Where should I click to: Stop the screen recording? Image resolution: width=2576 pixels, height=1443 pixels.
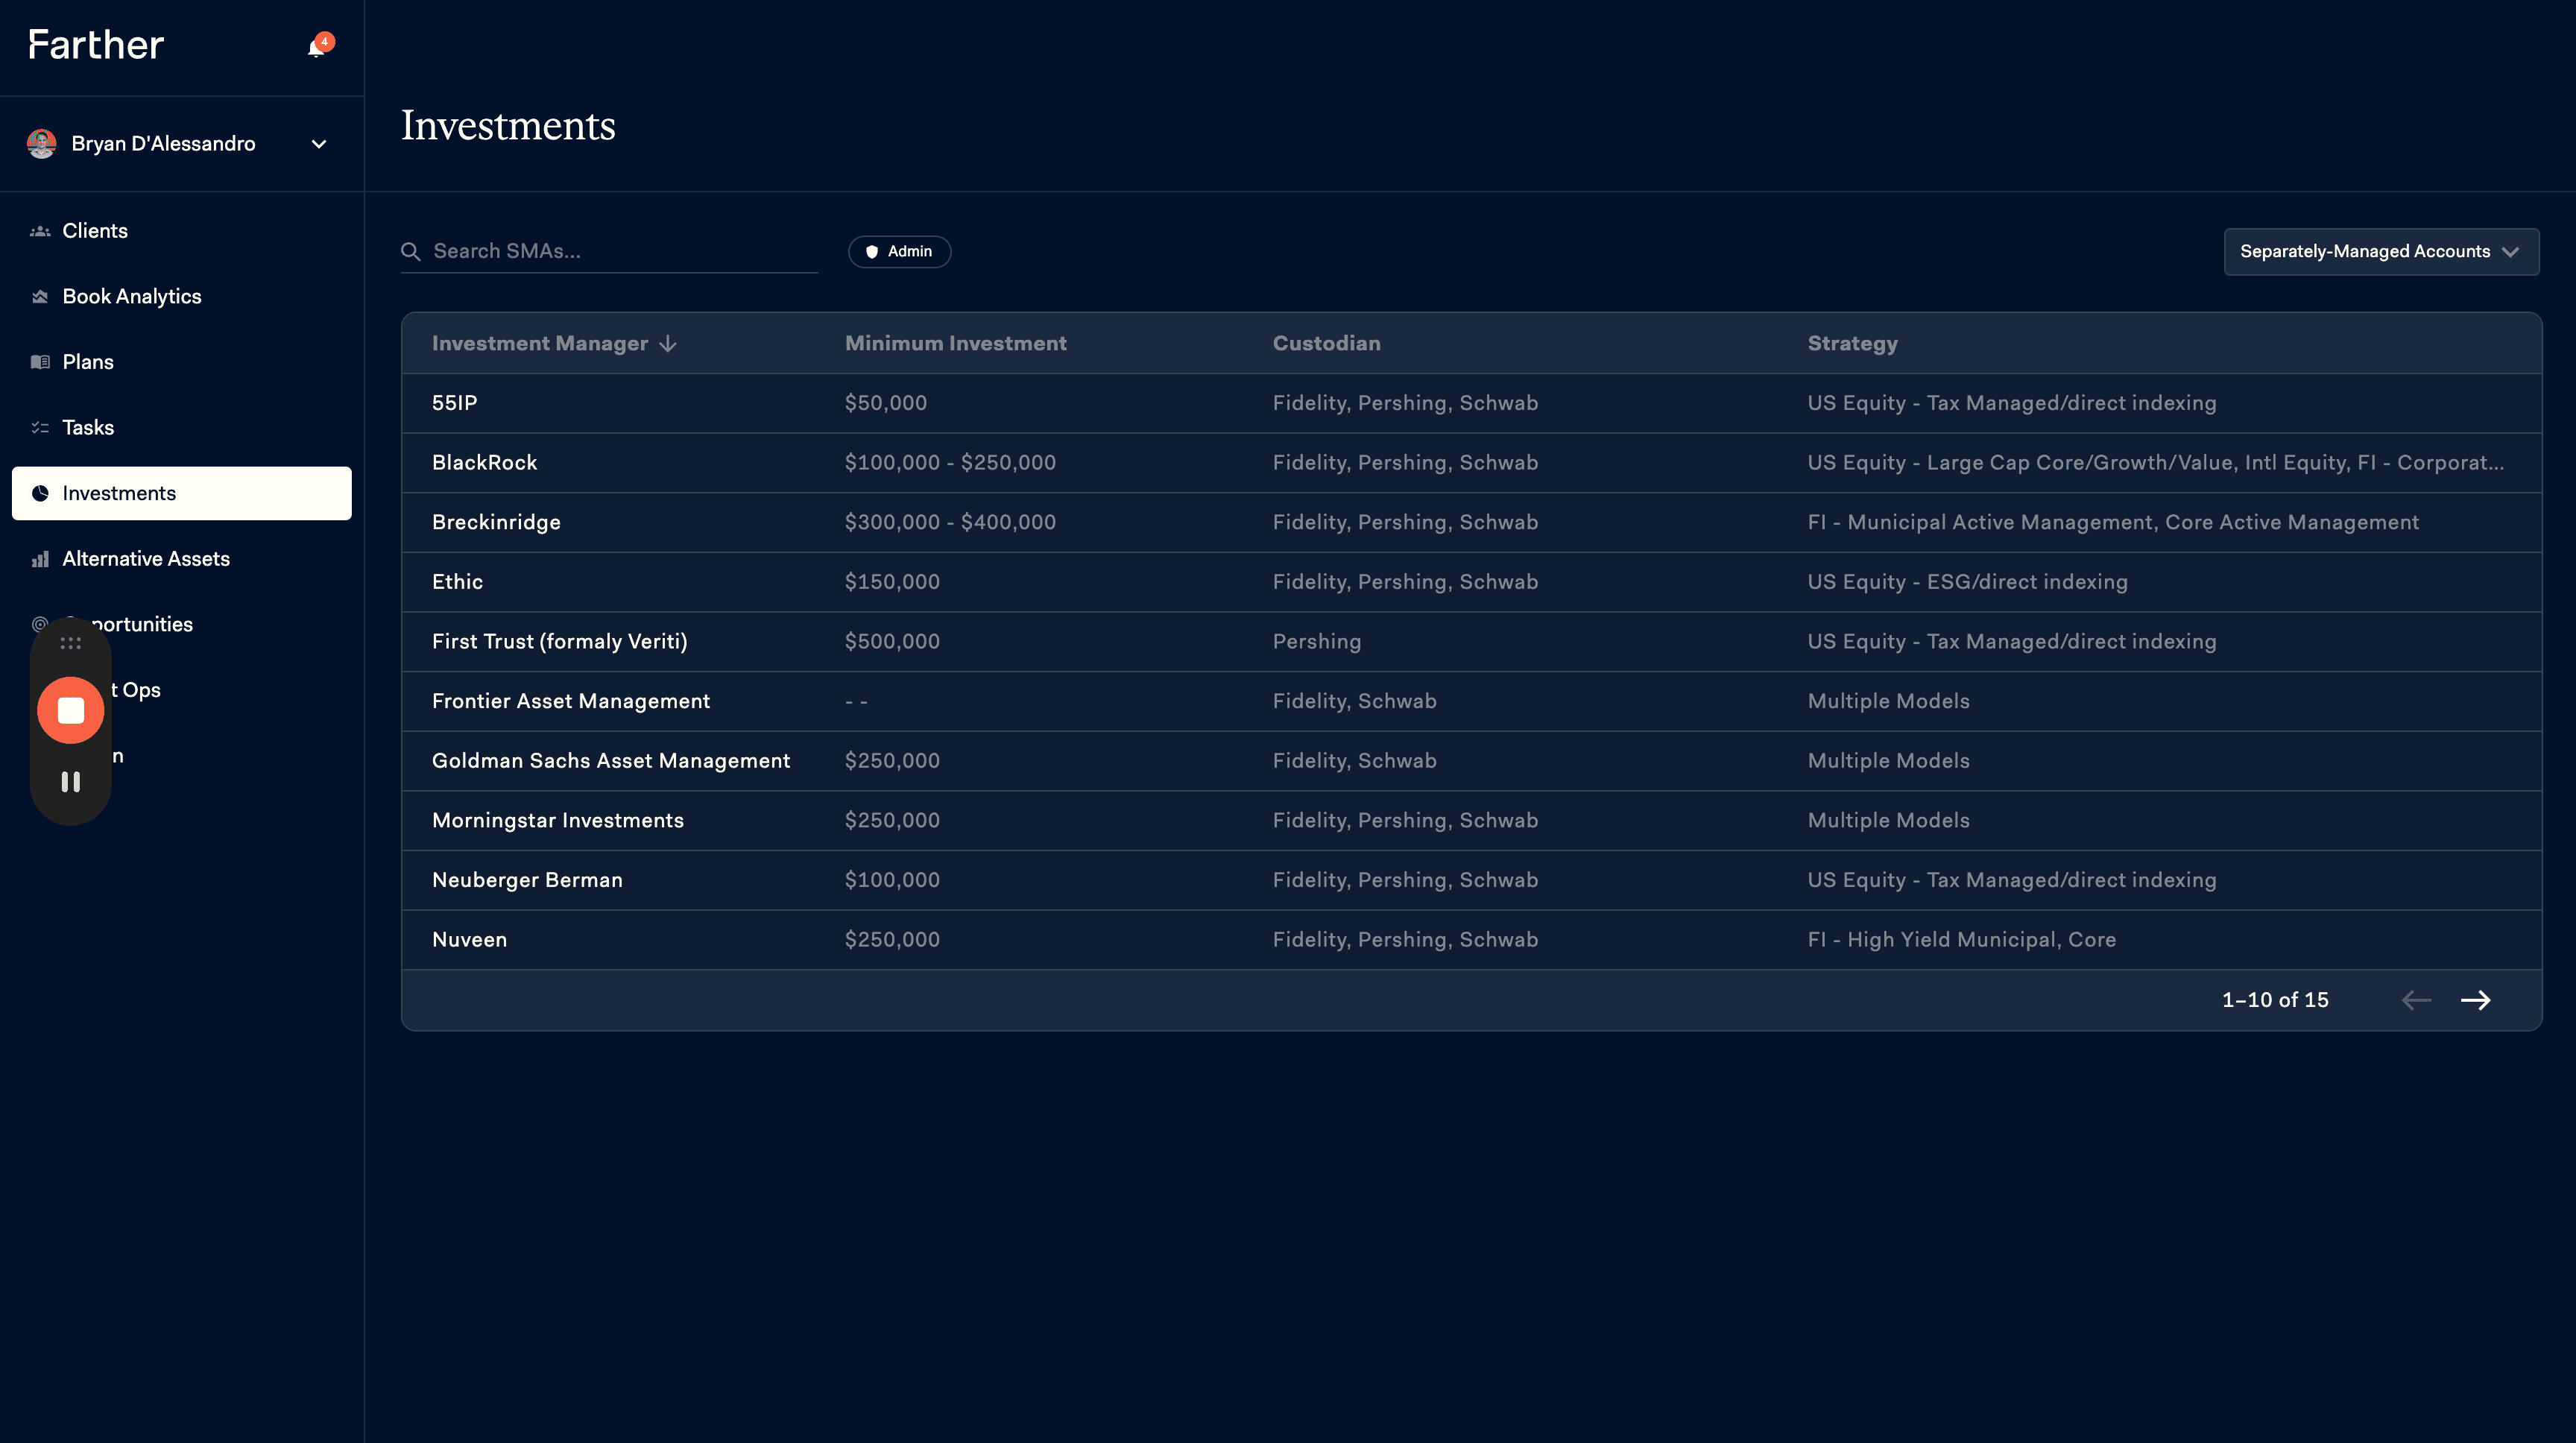71,710
